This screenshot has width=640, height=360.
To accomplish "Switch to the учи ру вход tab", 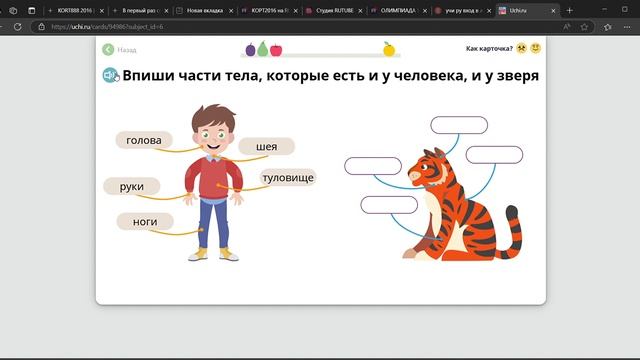I will coord(463,11).
